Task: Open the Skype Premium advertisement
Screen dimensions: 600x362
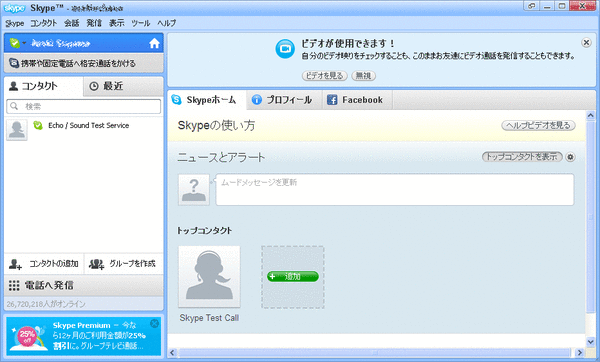Action: tap(84, 336)
